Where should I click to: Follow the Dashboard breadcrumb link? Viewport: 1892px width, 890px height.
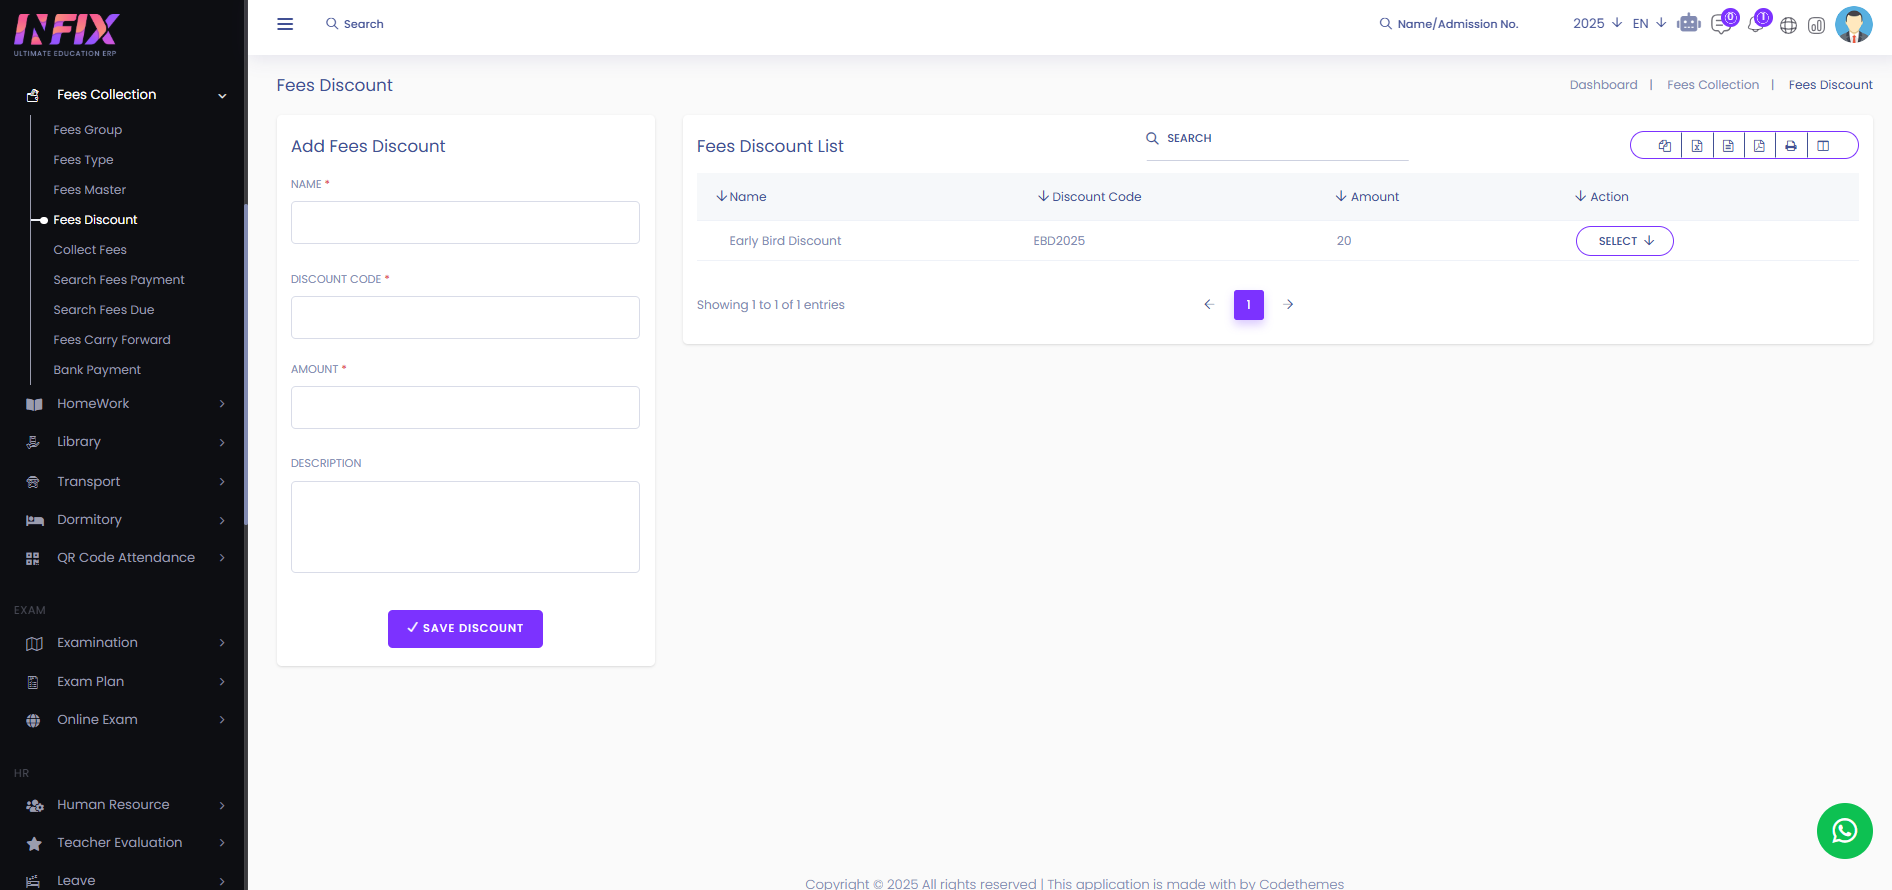click(1604, 85)
